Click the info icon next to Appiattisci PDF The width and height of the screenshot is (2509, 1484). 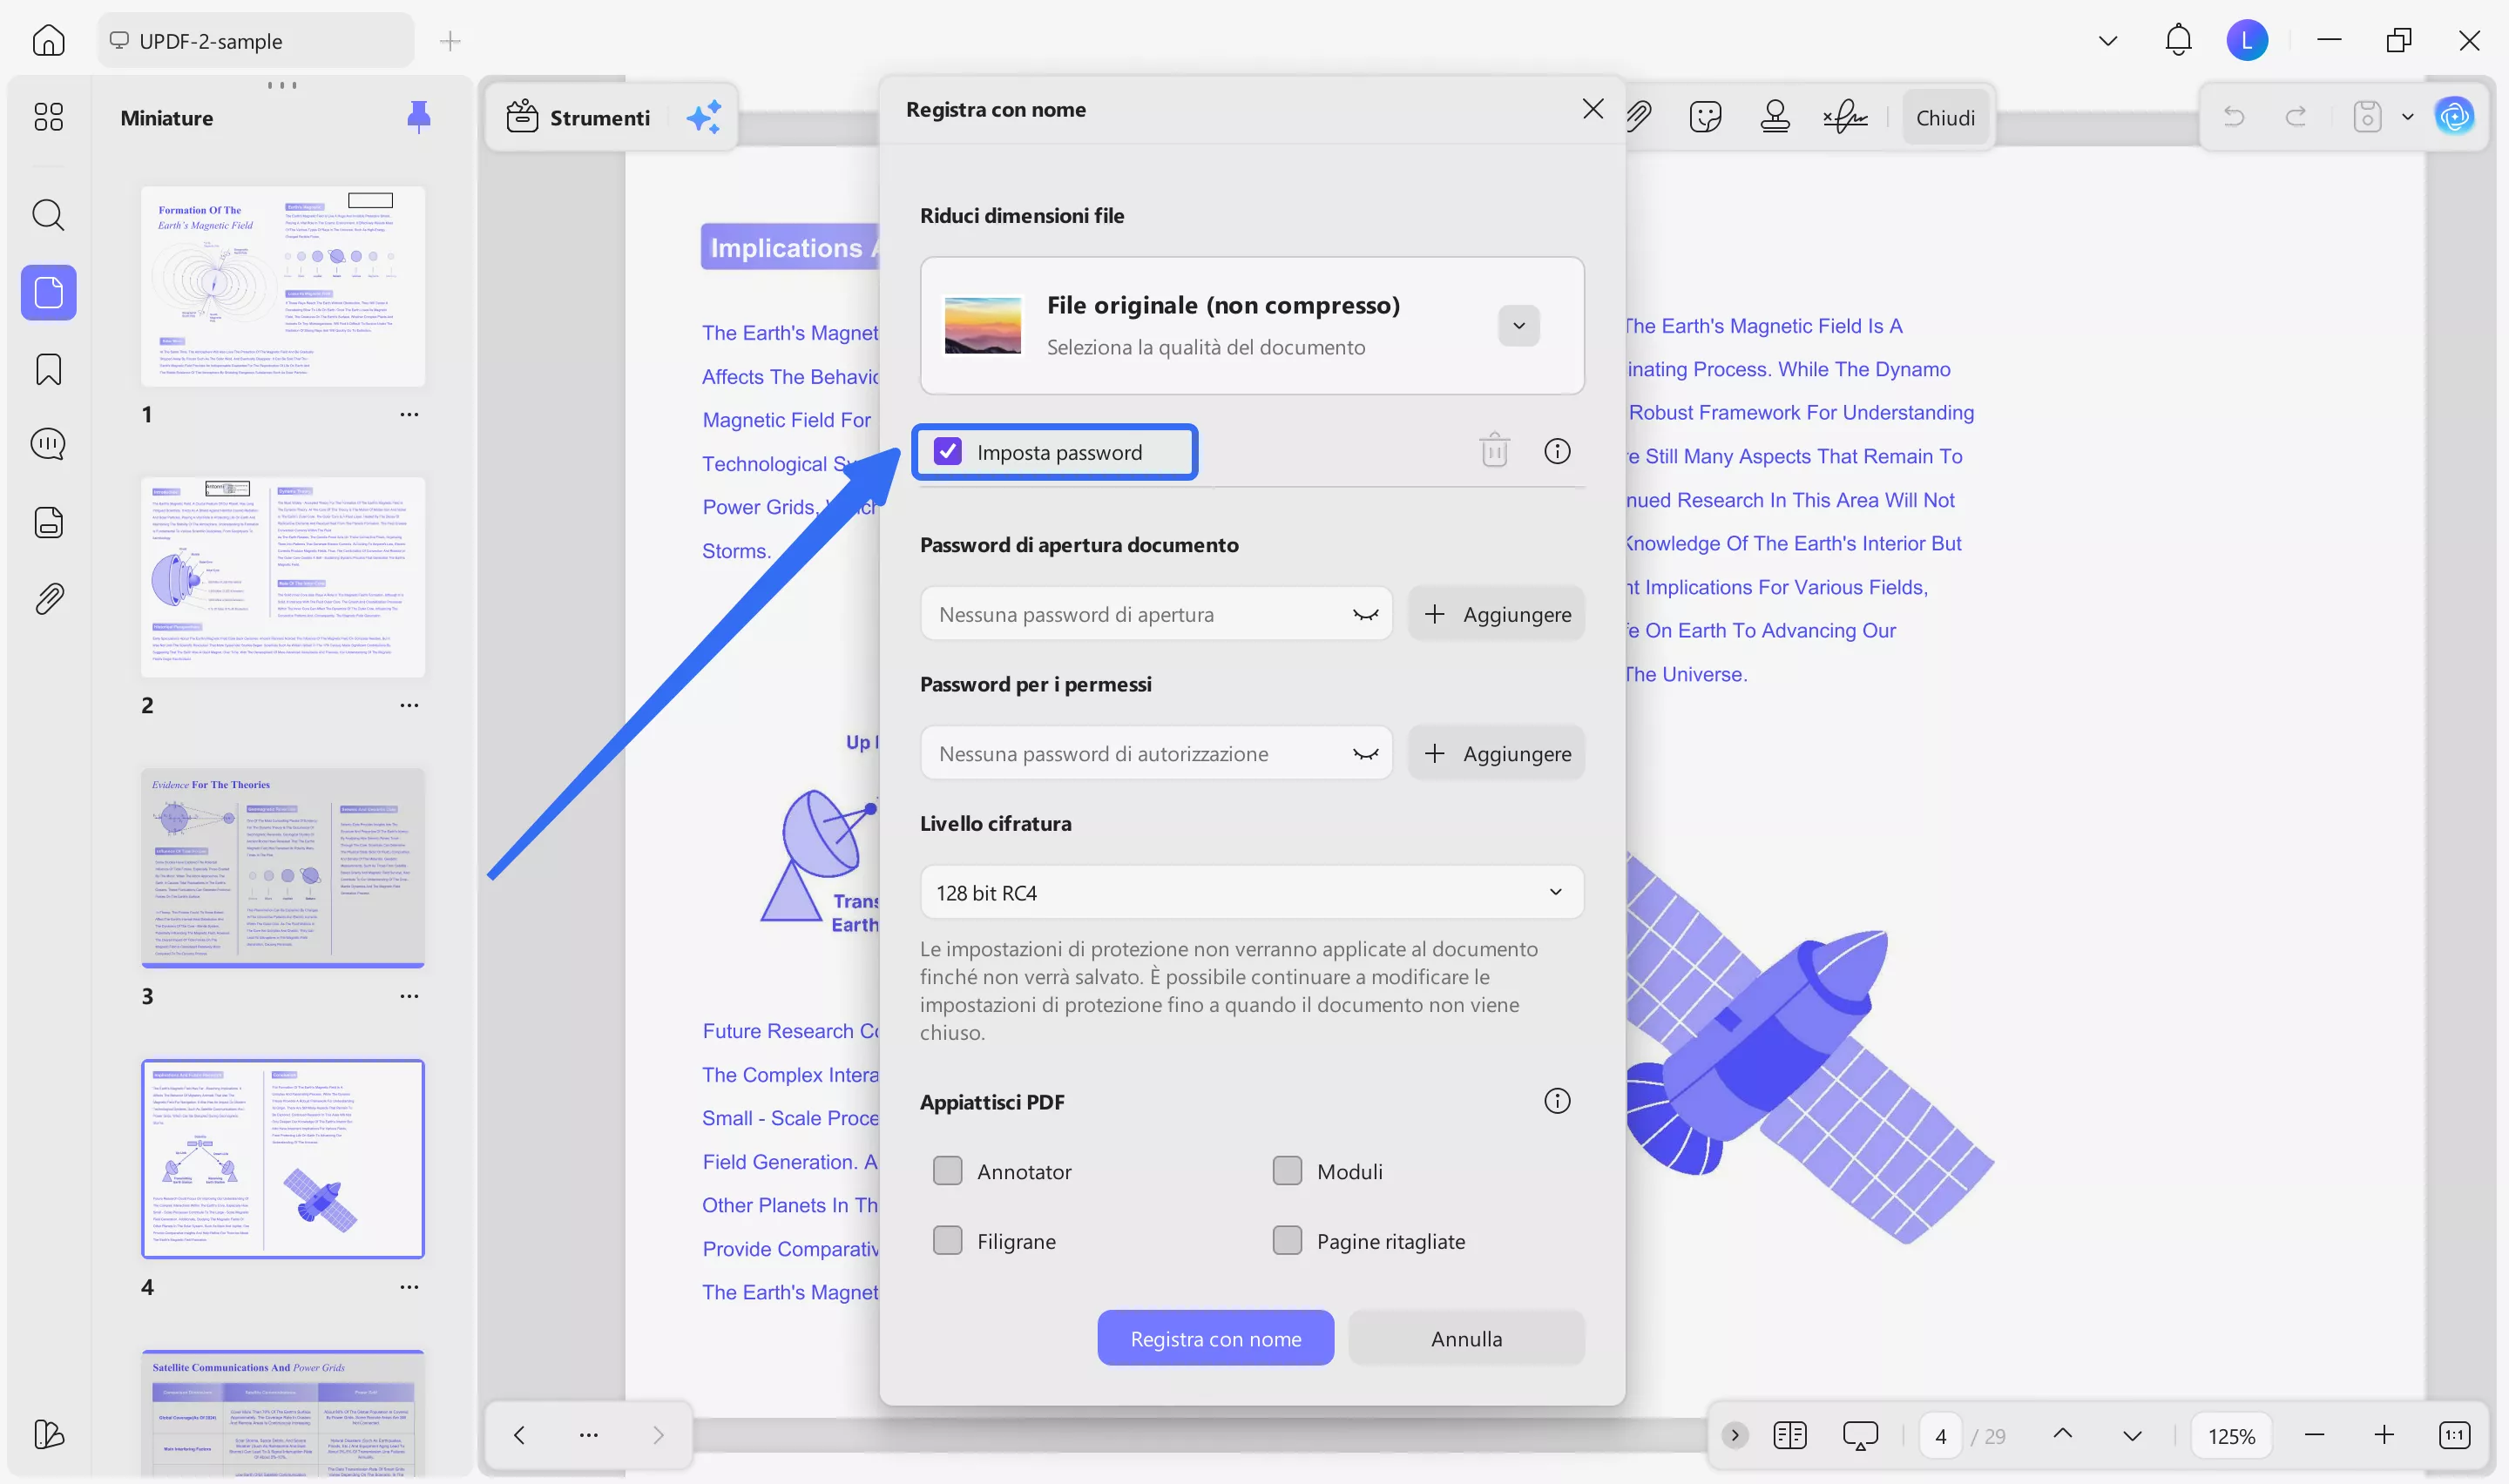[x=1557, y=1101]
